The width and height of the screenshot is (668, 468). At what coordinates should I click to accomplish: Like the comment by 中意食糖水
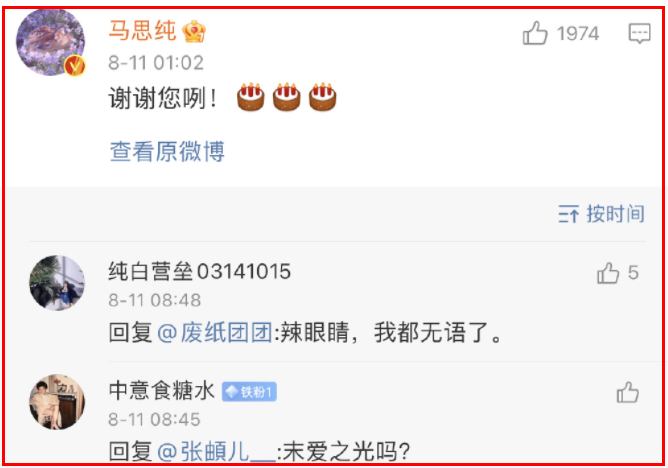click(628, 392)
